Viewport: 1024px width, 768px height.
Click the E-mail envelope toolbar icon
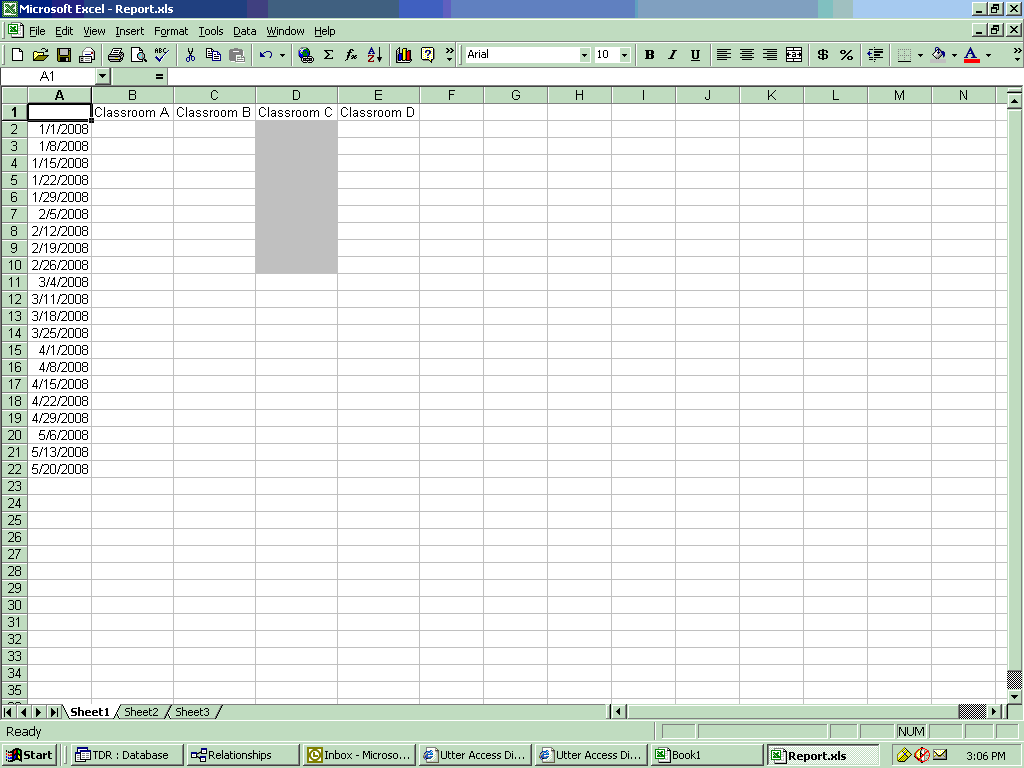click(87, 55)
